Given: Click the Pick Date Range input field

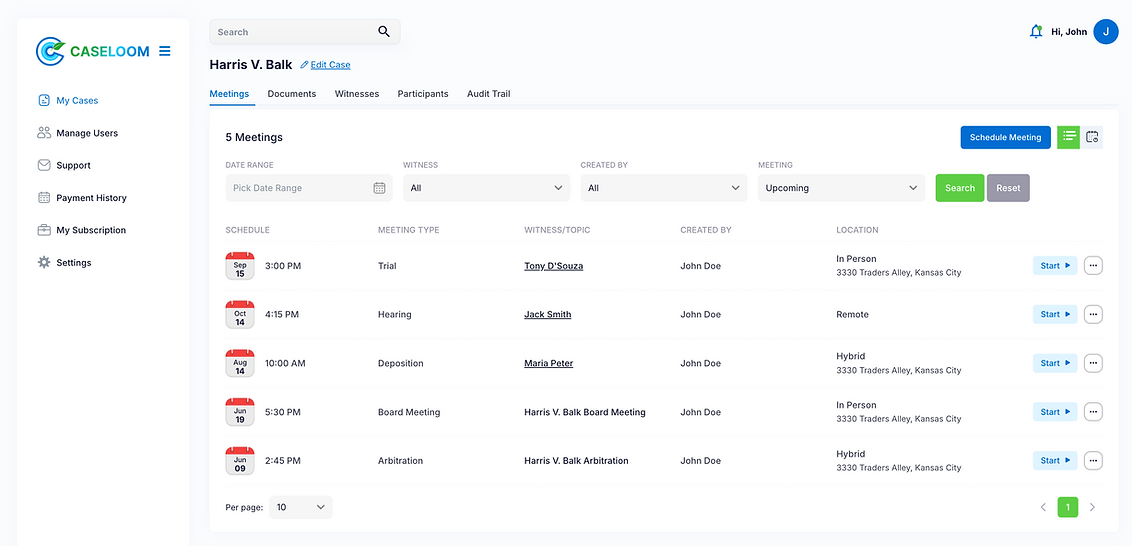Looking at the screenshot, I should (300, 188).
